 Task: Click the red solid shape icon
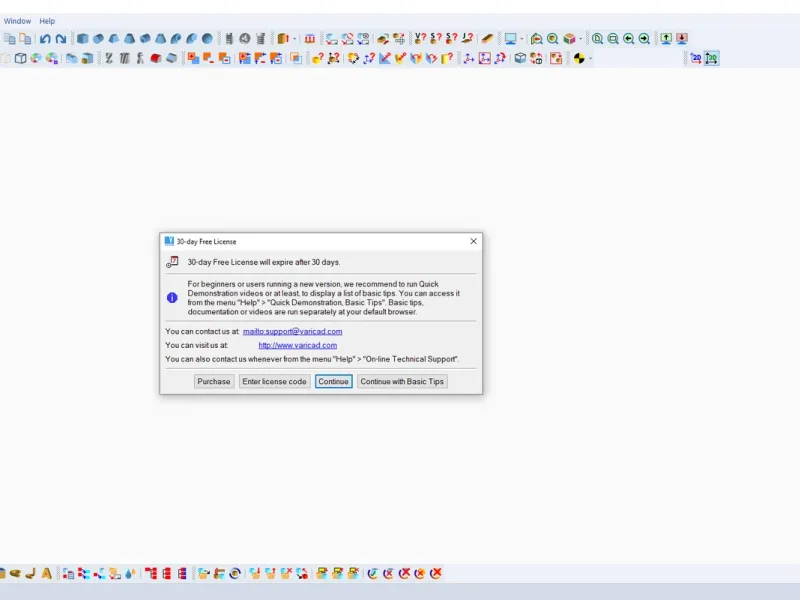point(156,59)
